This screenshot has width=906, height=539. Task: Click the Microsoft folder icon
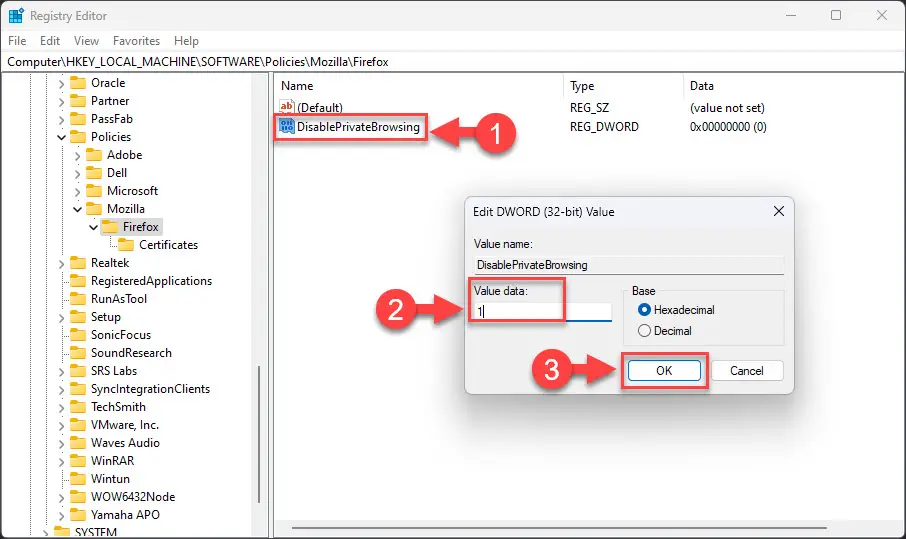tap(94, 191)
